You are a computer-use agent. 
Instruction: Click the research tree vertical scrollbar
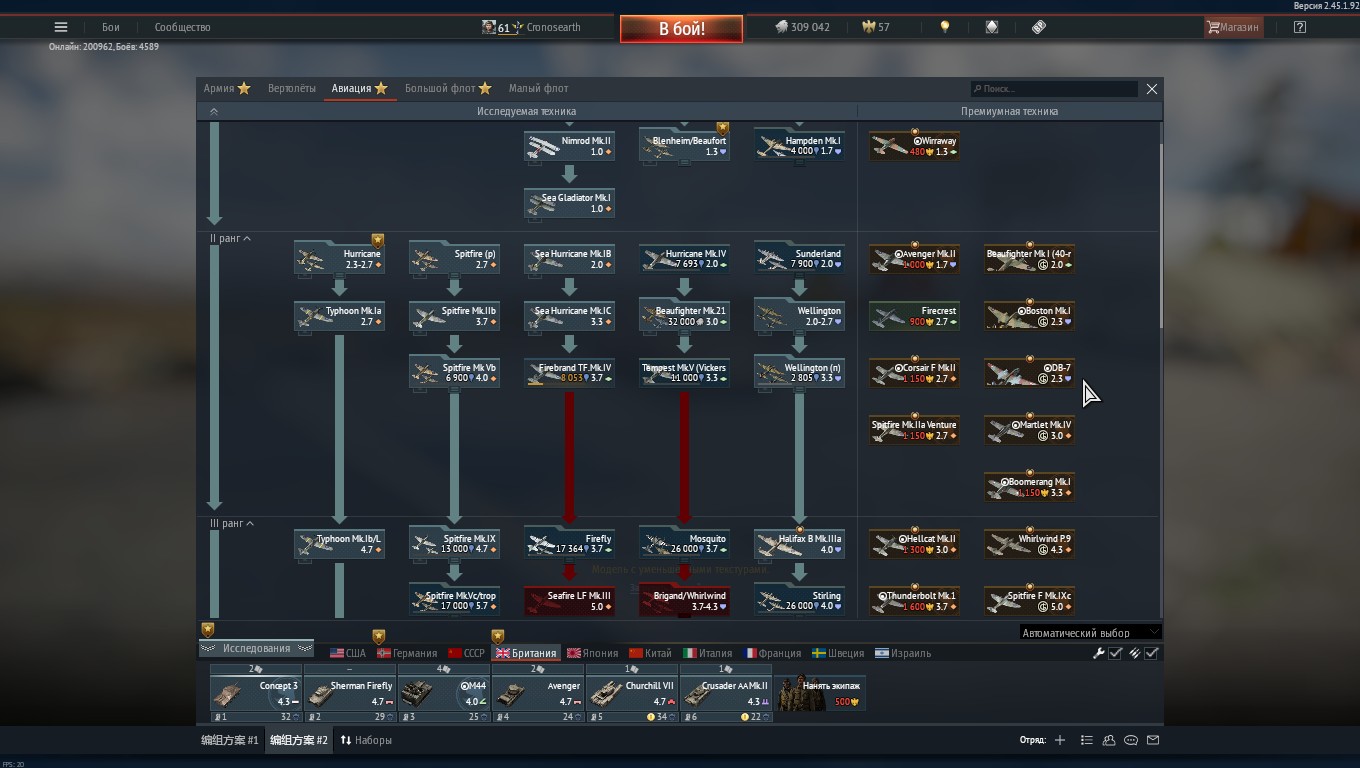tap(1160, 235)
